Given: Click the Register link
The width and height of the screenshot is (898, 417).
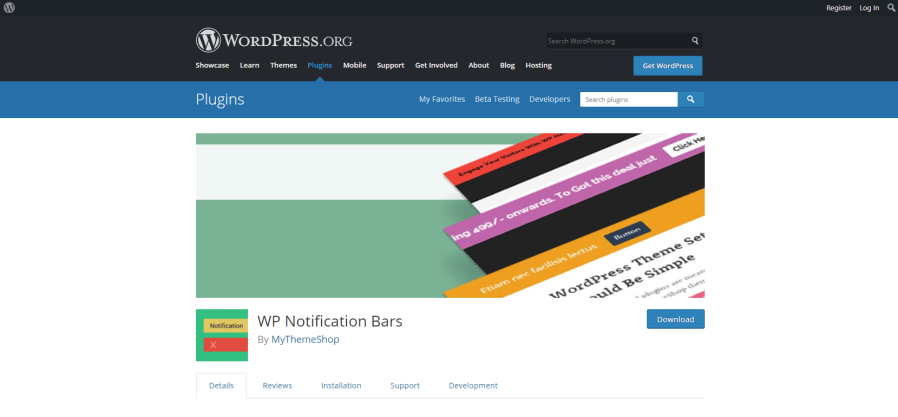Looking at the screenshot, I should click(839, 7).
